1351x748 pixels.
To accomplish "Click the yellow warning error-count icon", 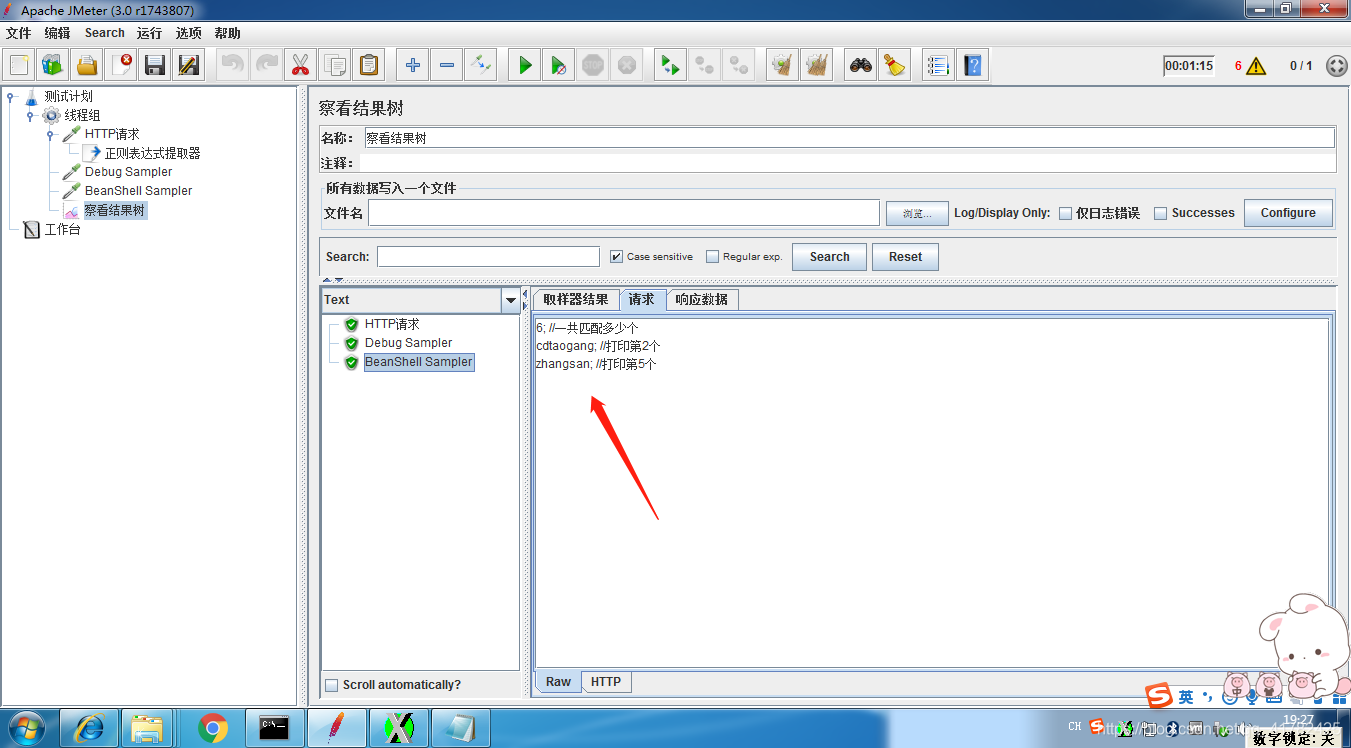I will [x=1256, y=66].
